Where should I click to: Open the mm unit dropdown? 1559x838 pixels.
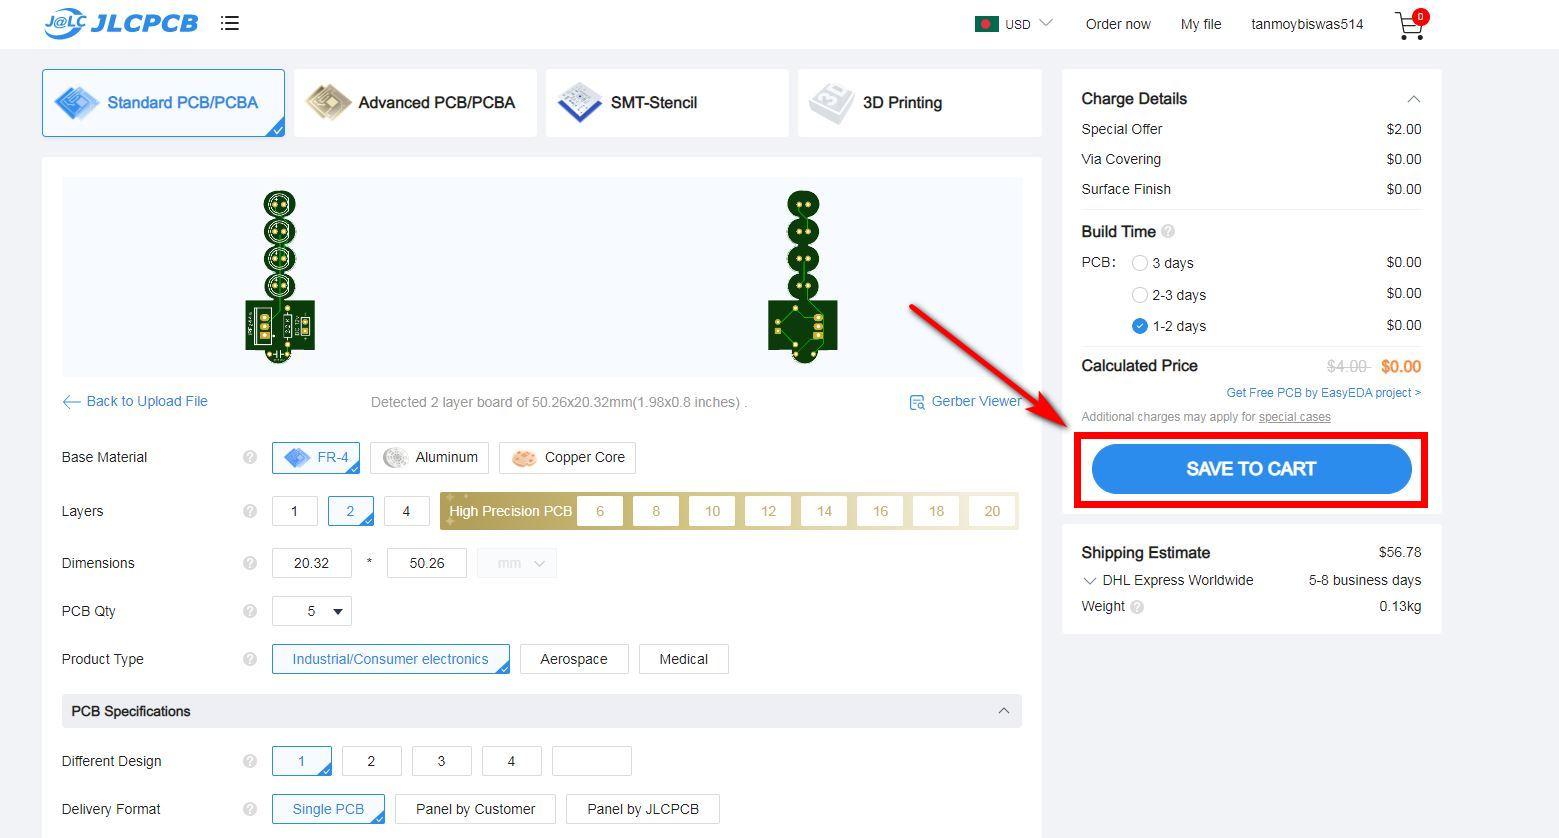click(517, 563)
